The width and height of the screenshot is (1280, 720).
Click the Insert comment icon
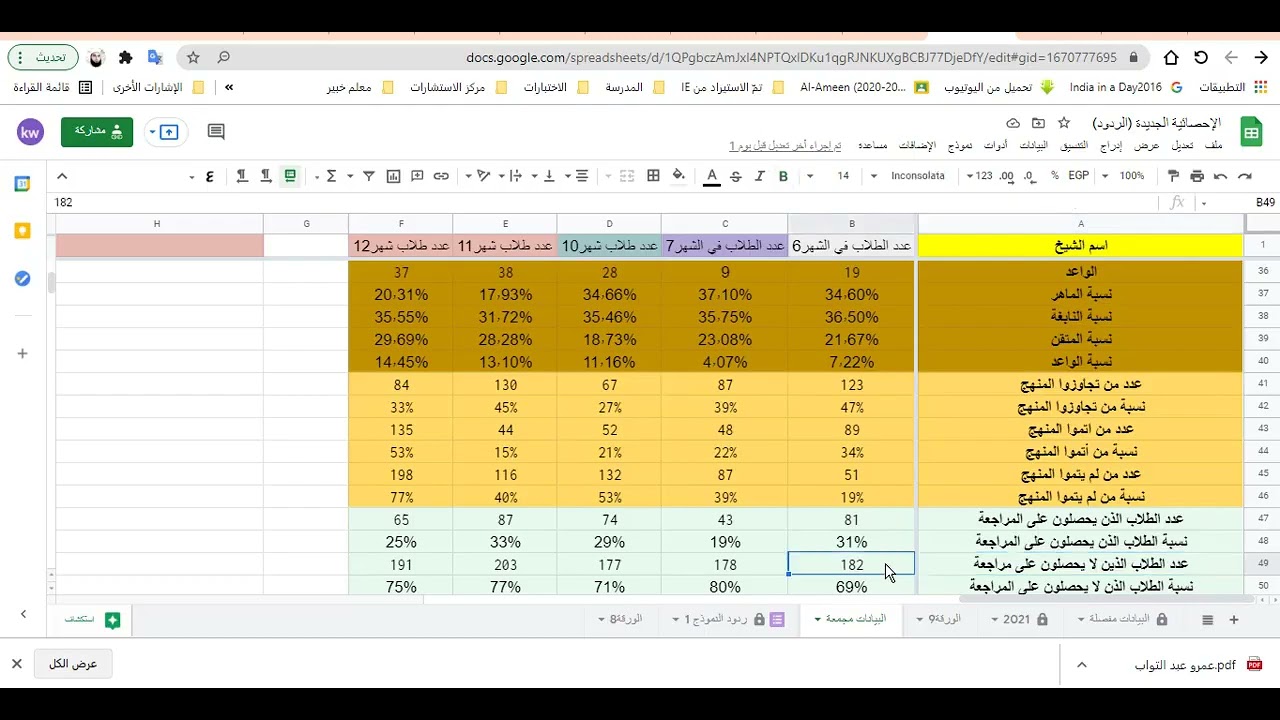click(417, 176)
